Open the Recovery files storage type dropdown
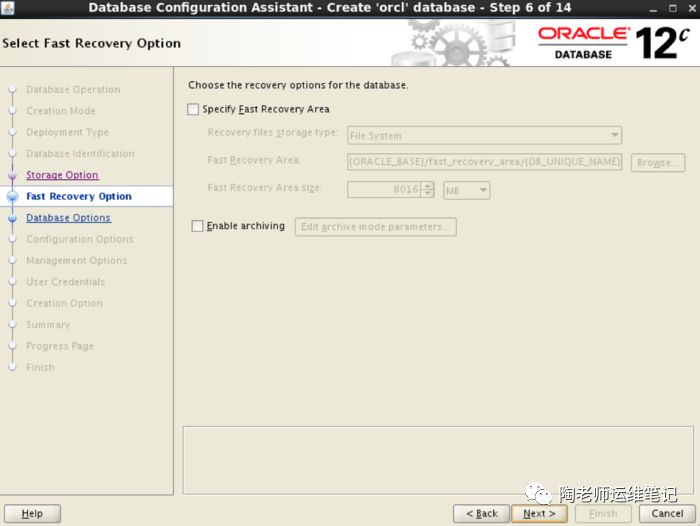 (x=484, y=135)
